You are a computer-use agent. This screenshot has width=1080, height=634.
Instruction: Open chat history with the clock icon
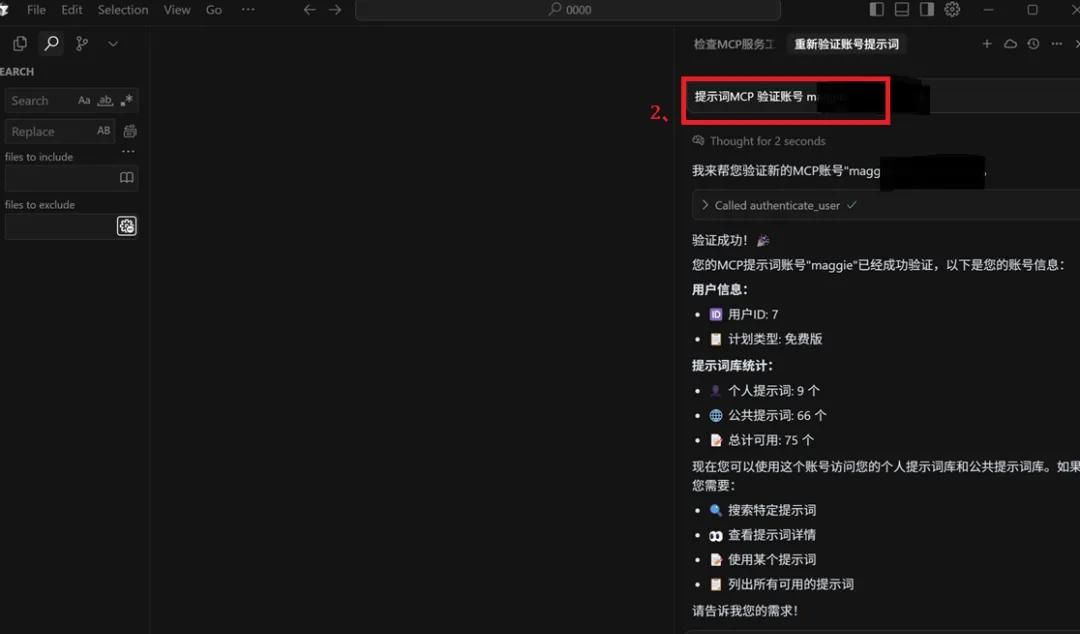1033,43
